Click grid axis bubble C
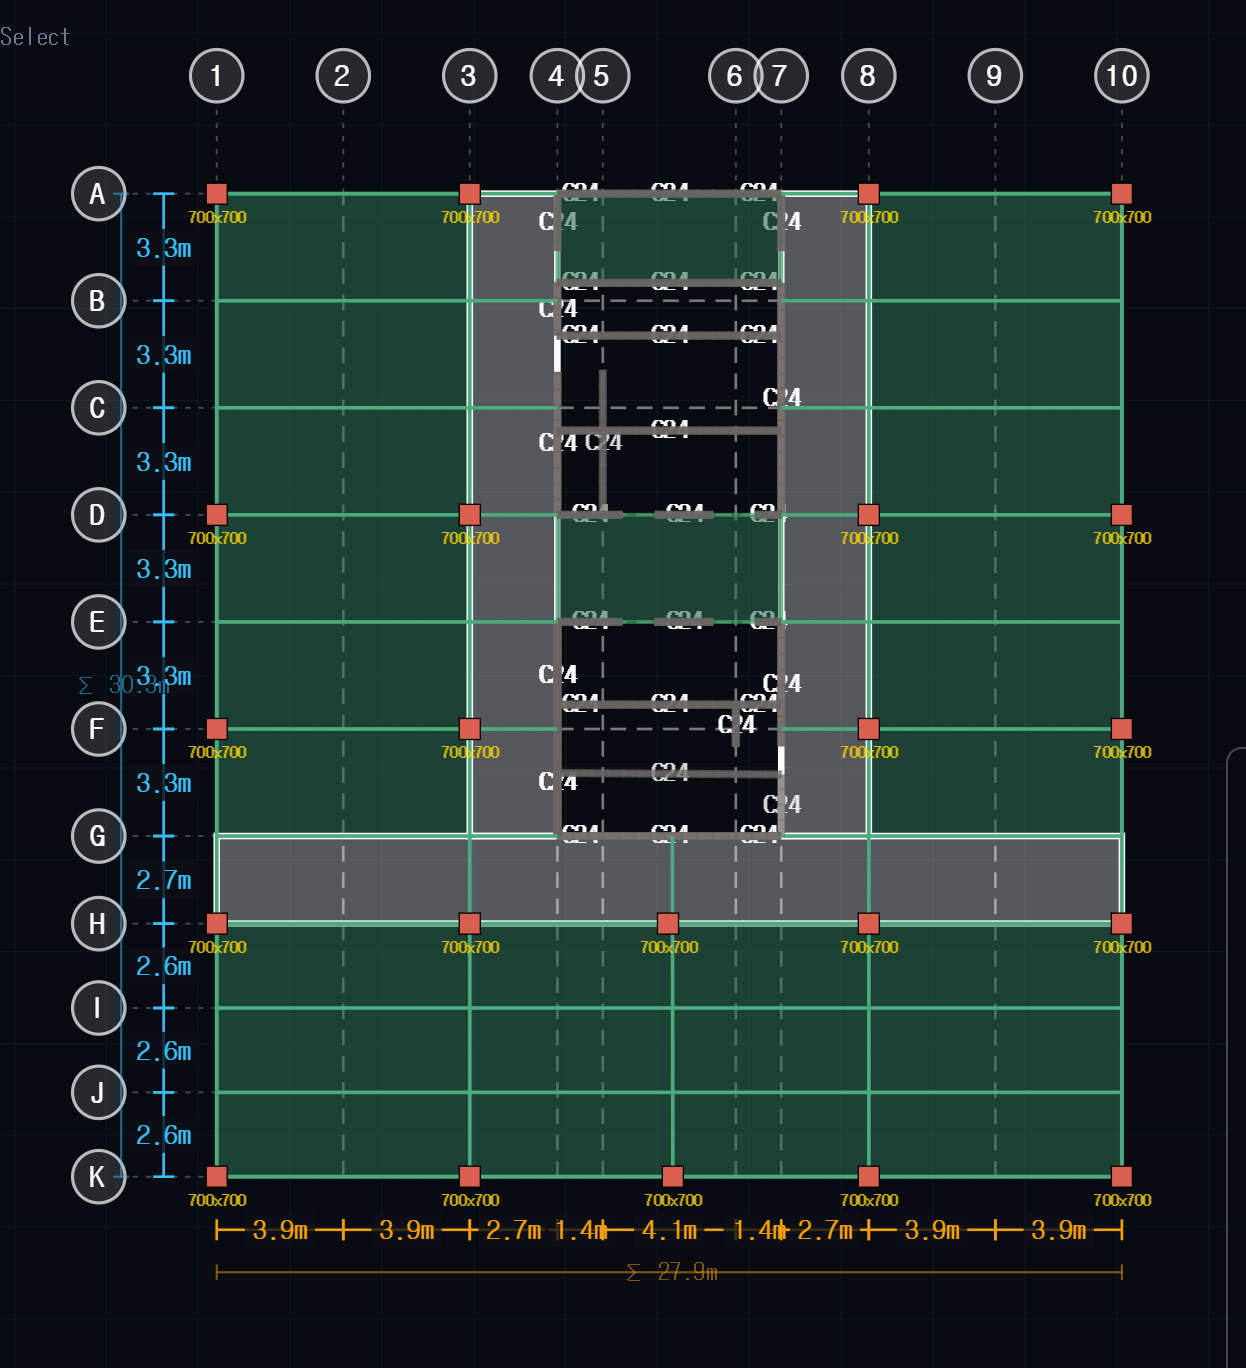The height and width of the screenshot is (1368, 1246). (98, 408)
